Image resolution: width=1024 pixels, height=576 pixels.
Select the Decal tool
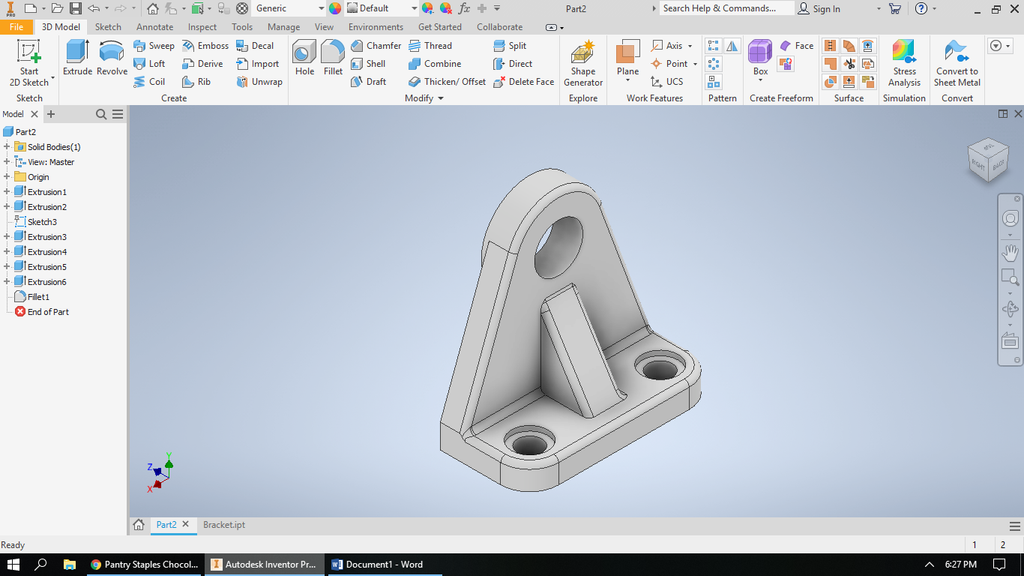255,46
